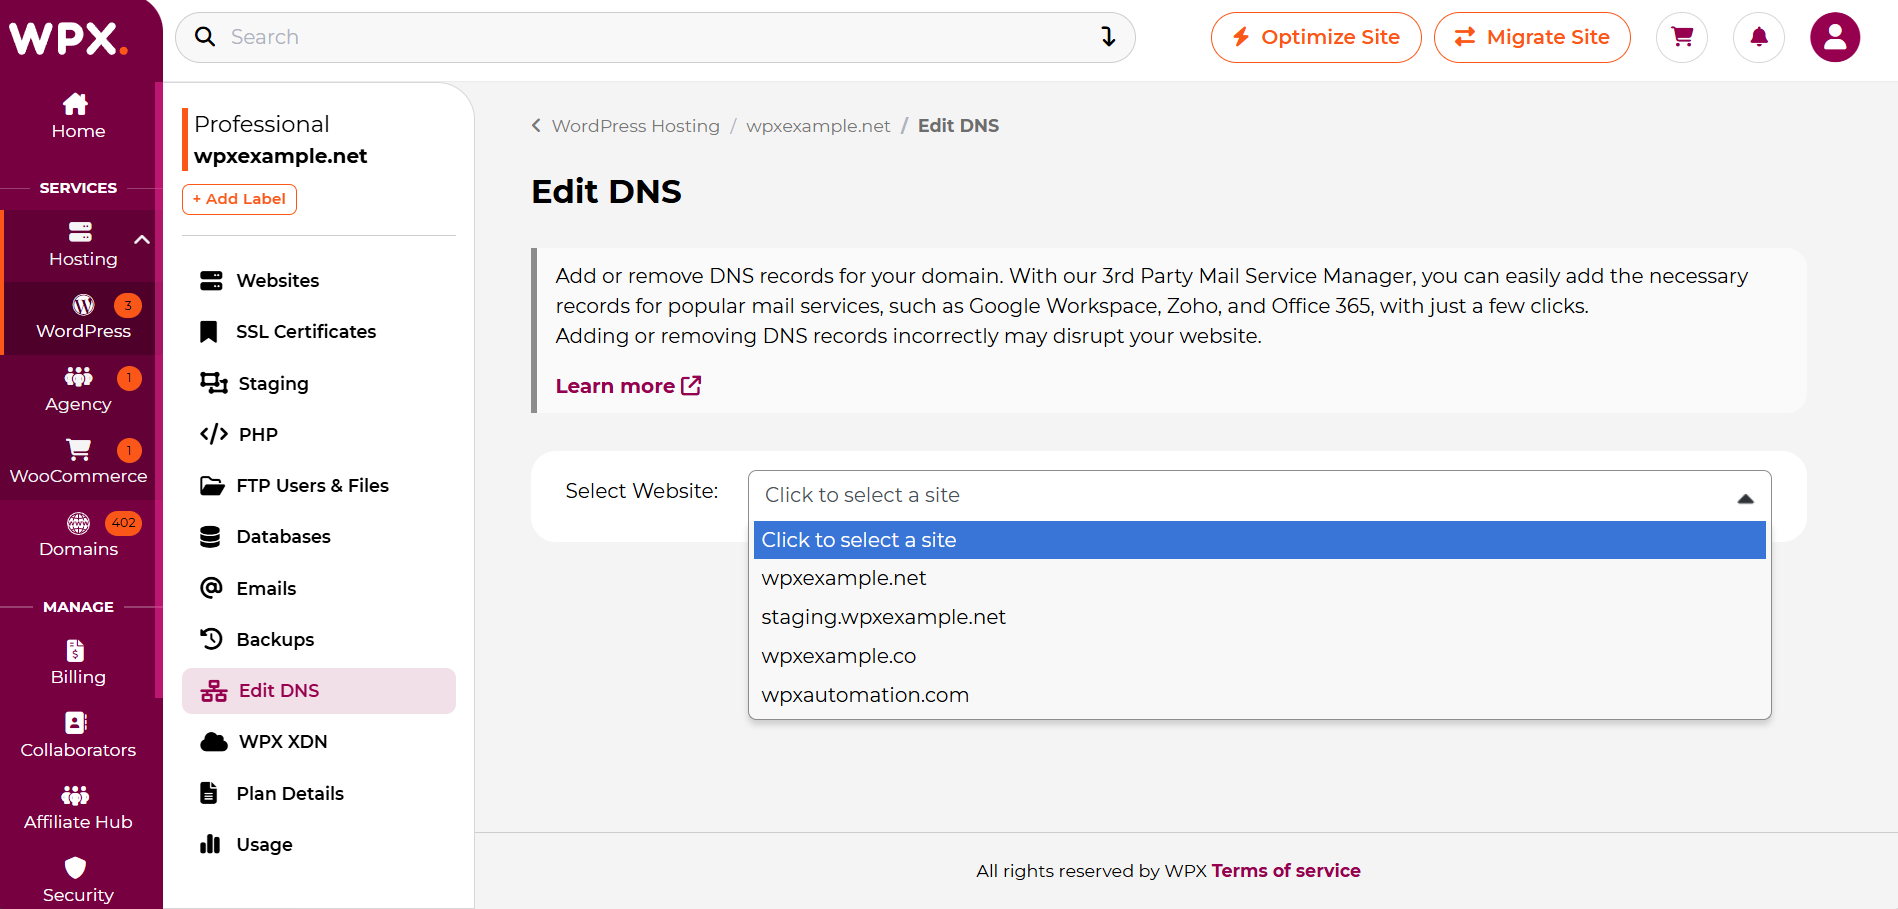
Task: Click the WordPress badge showing 3
Action: point(128,305)
